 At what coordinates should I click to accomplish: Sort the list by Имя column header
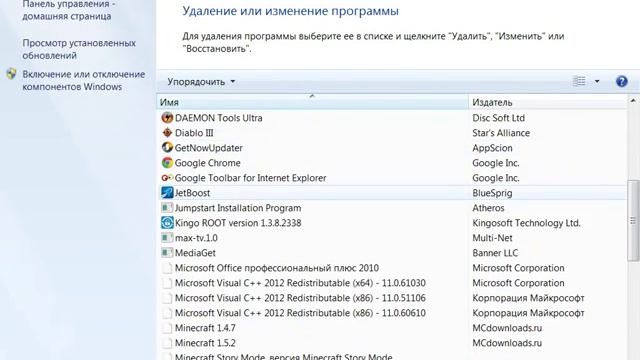coord(312,102)
